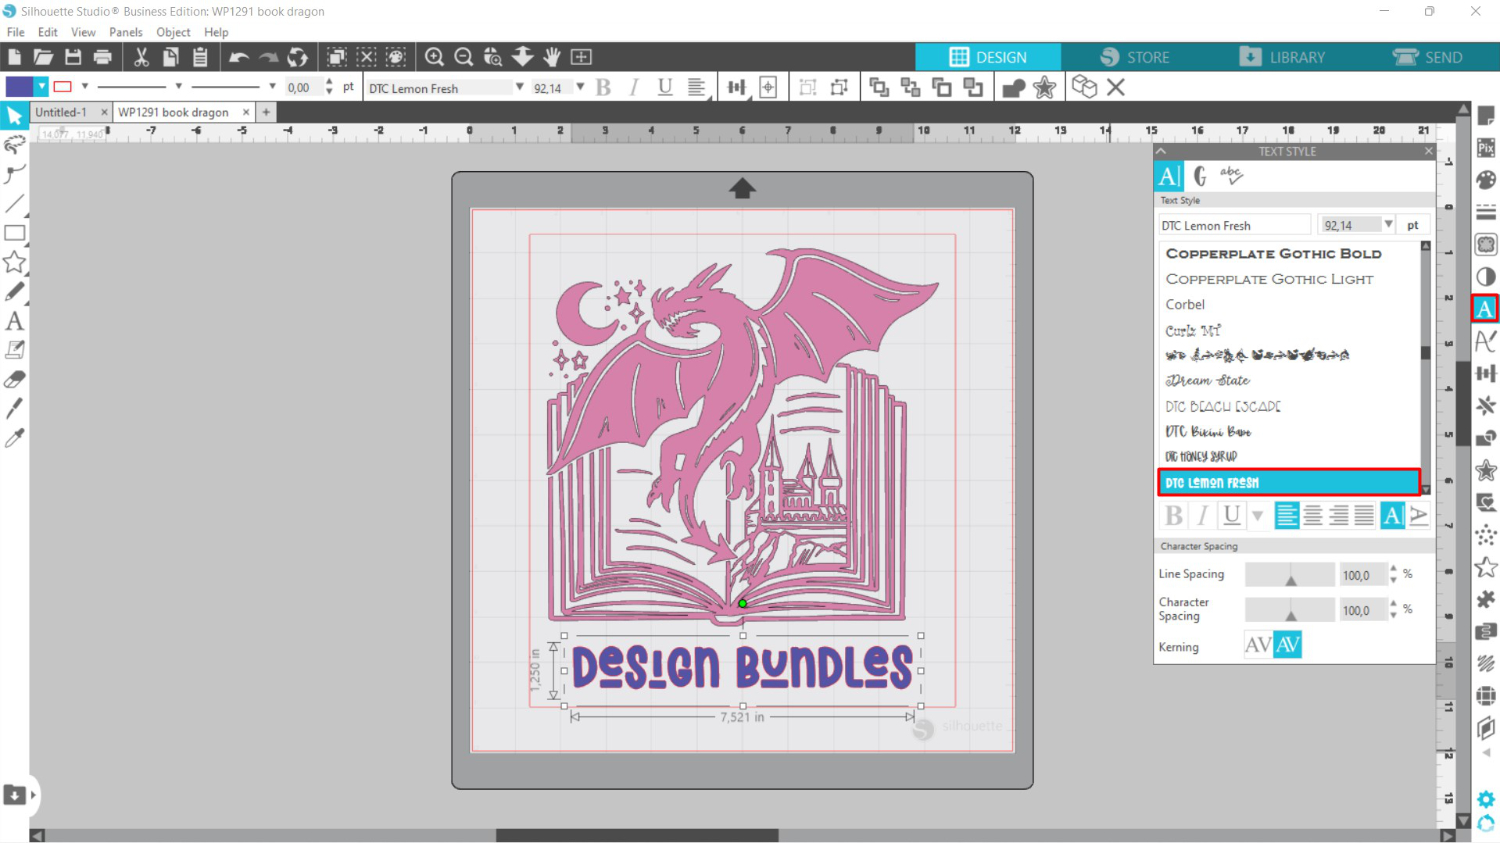Click the font name field in Text Style panel
This screenshot has height=843, width=1500.
coord(1234,225)
